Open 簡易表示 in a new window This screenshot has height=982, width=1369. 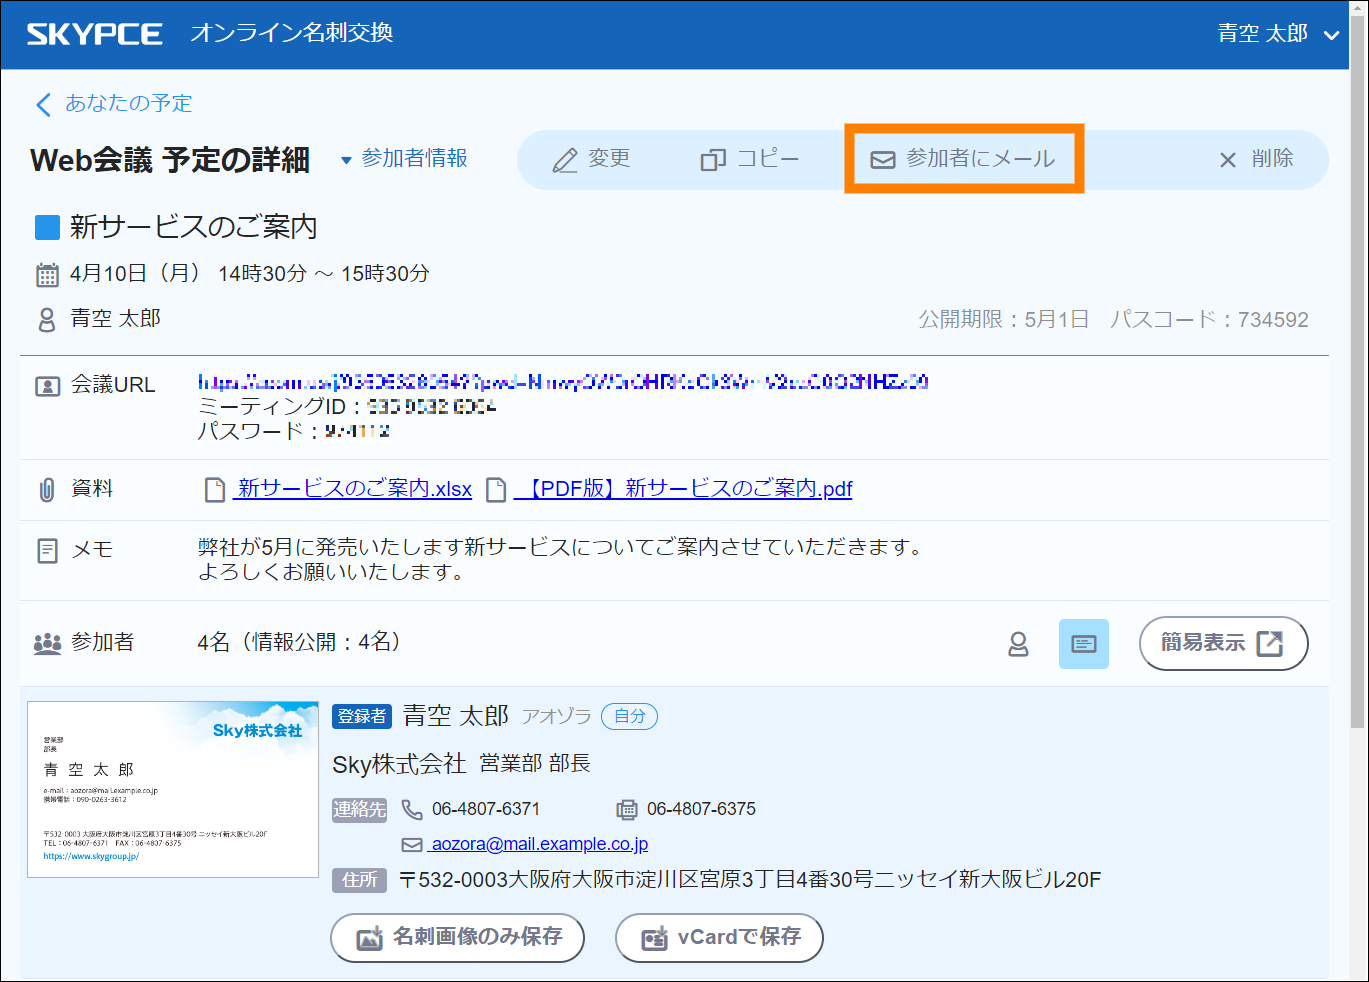click(1222, 643)
